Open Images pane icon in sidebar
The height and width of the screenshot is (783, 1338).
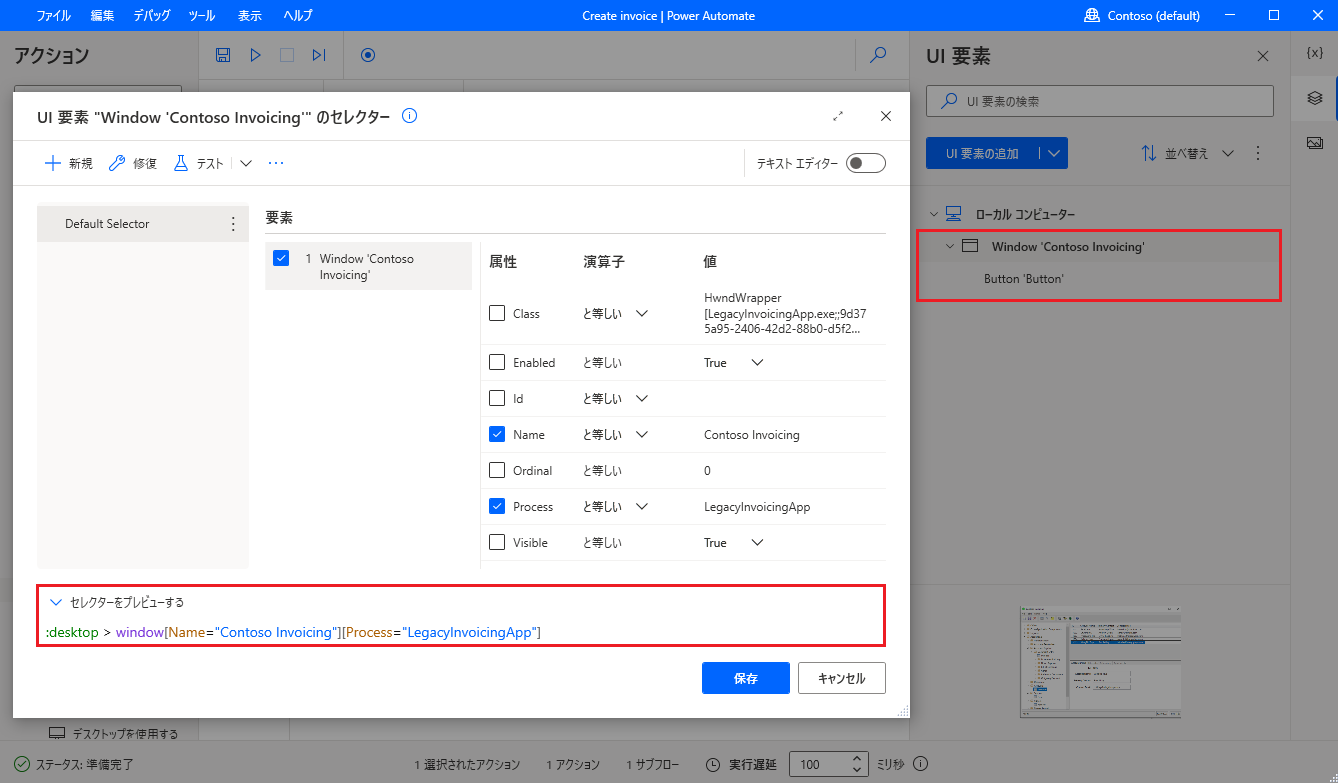1315,143
